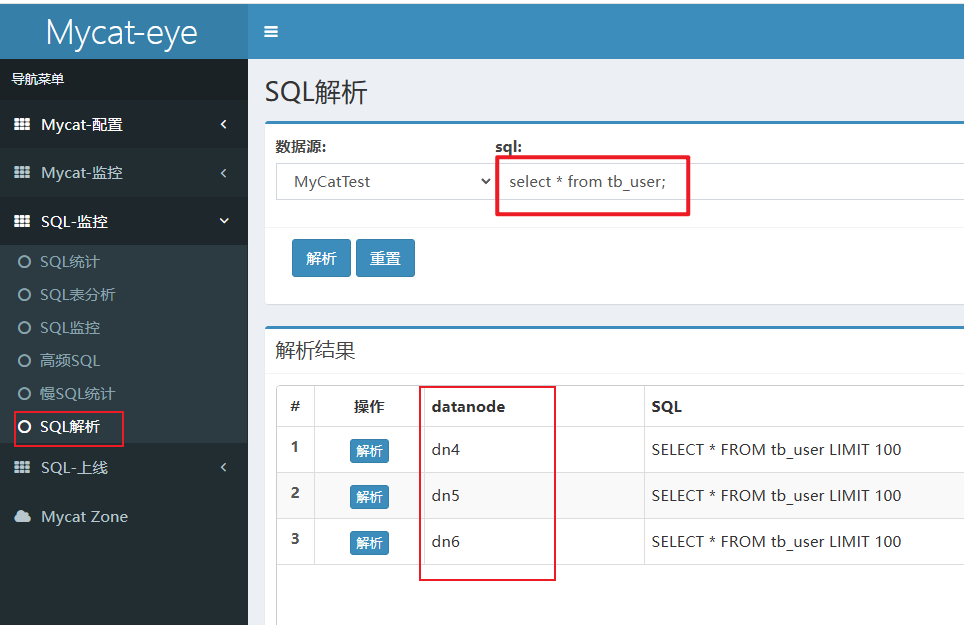Open the 慢SQL统计 menu item

[77, 394]
